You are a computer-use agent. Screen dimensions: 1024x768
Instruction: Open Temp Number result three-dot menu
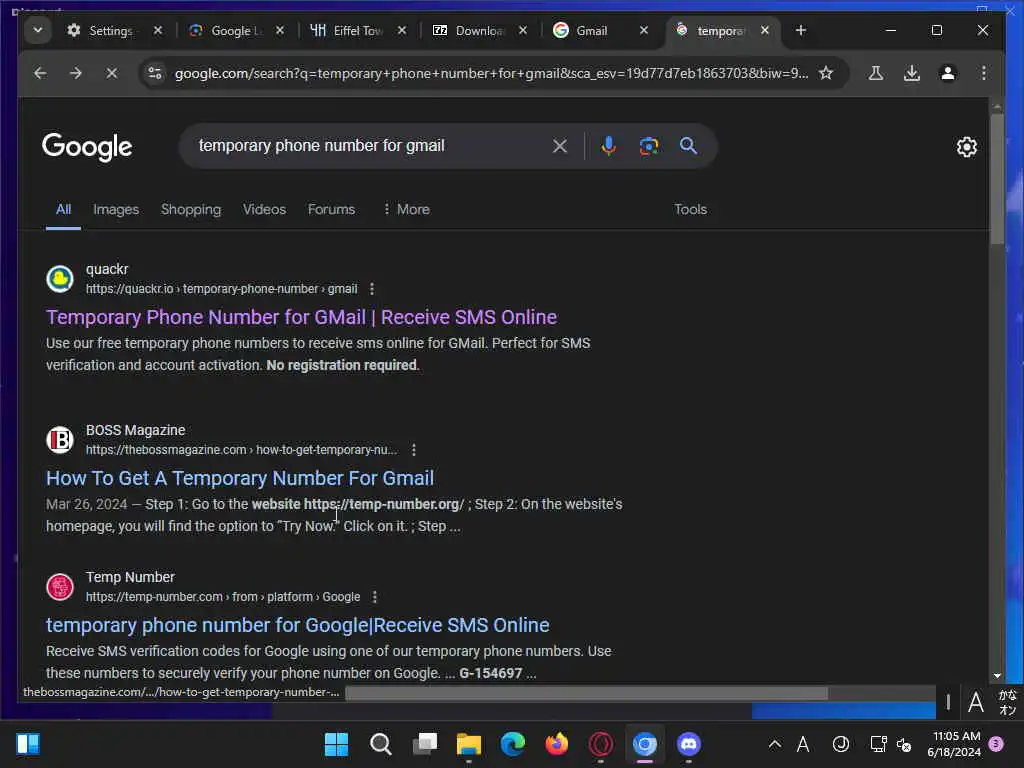coord(374,597)
